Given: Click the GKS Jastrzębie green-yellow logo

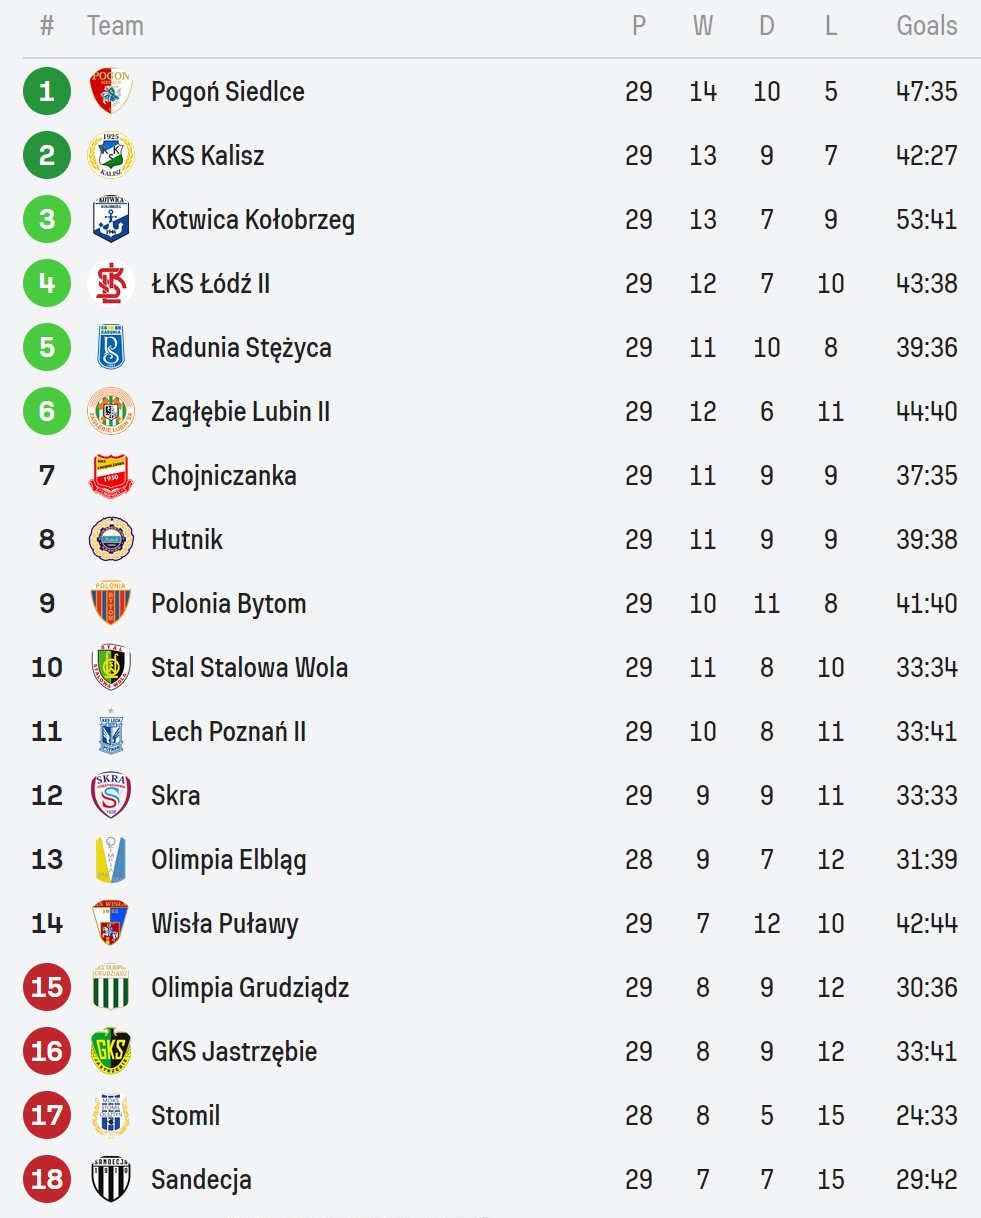Looking at the screenshot, I should (x=110, y=1051).
